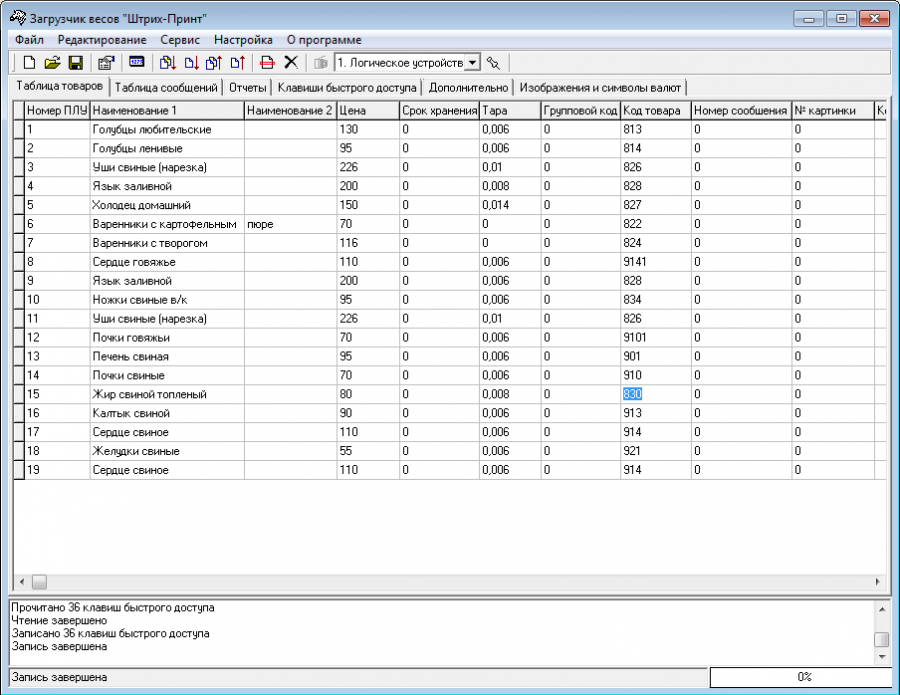Click the Наименование 2 column header
Viewport: 900px width, 695px height.
(x=290, y=111)
